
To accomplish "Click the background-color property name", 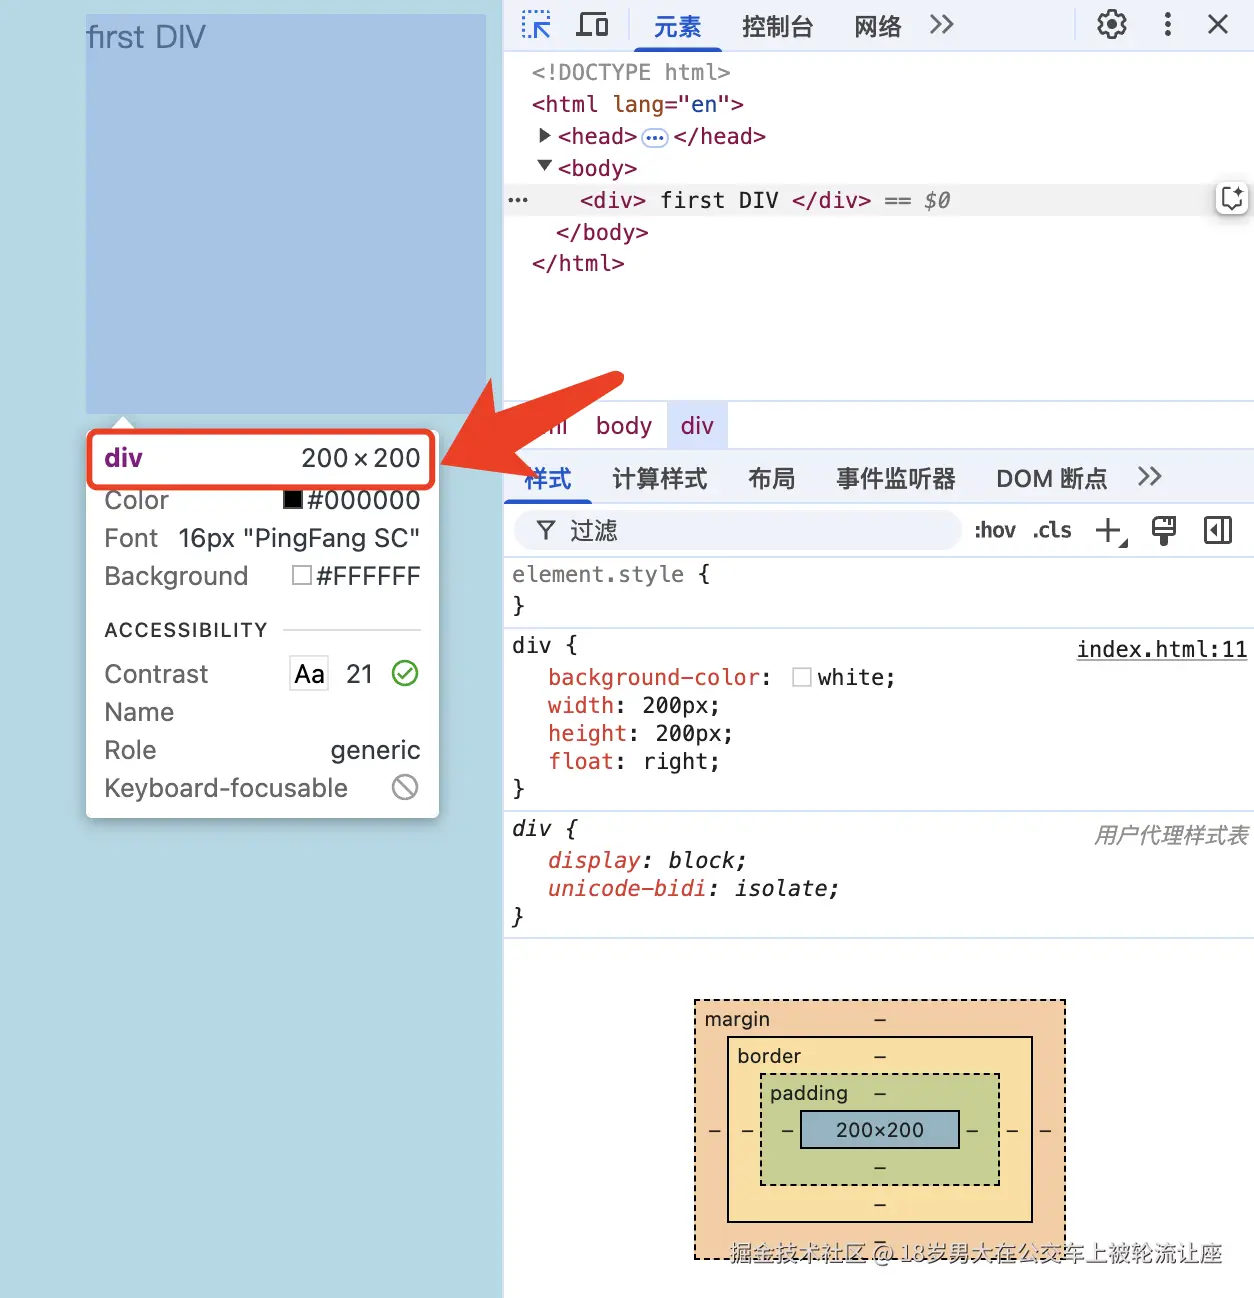I will click(x=654, y=677).
